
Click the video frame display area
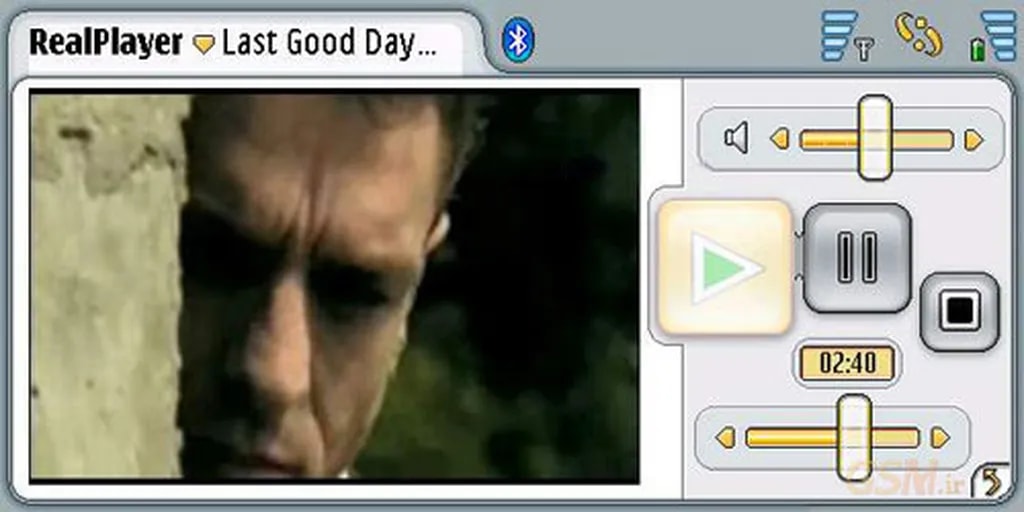(x=334, y=285)
